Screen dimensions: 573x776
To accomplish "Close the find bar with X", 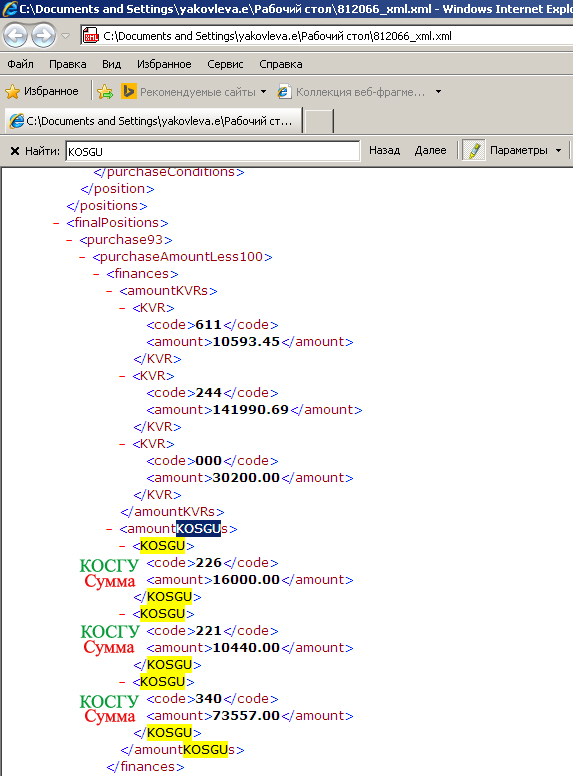I will click(15, 151).
